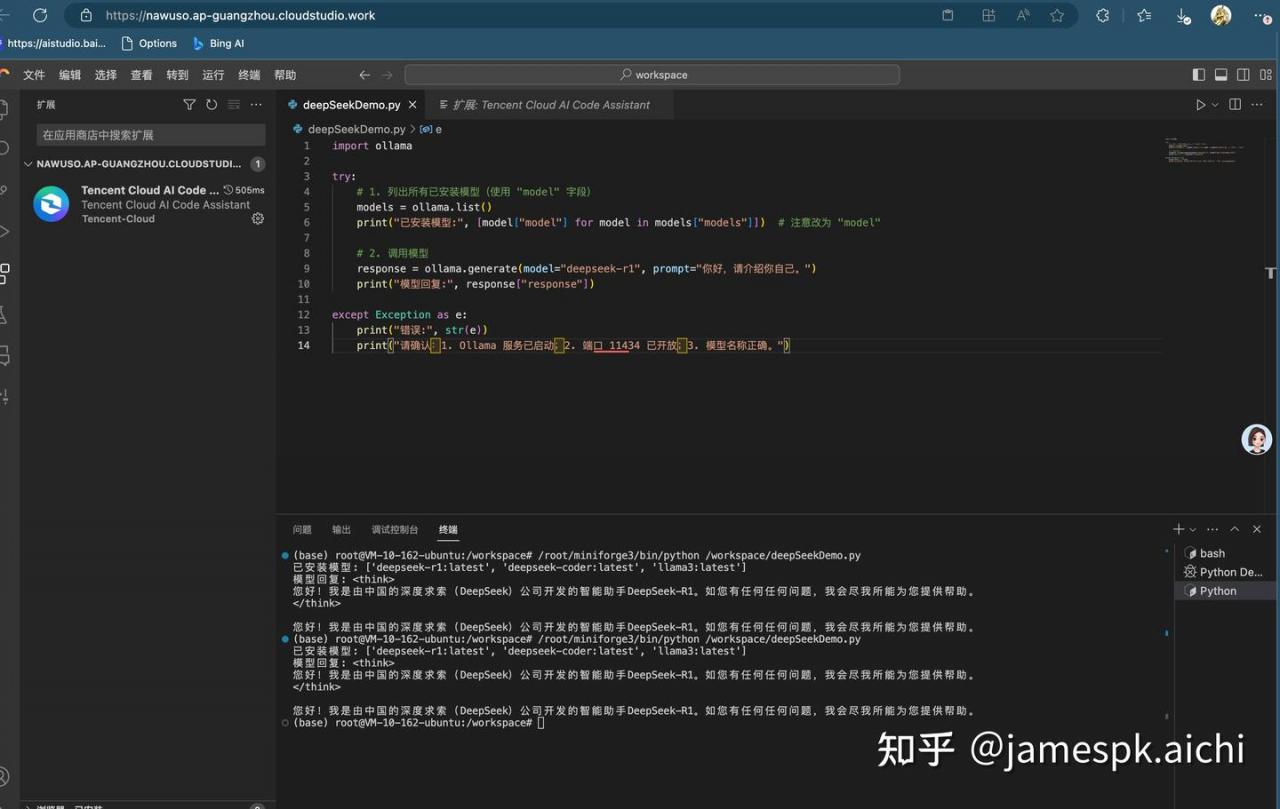Open the Tencent AI assistant floating avatar
Image resolution: width=1280 pixels, height=809 pixels.
1256,439
